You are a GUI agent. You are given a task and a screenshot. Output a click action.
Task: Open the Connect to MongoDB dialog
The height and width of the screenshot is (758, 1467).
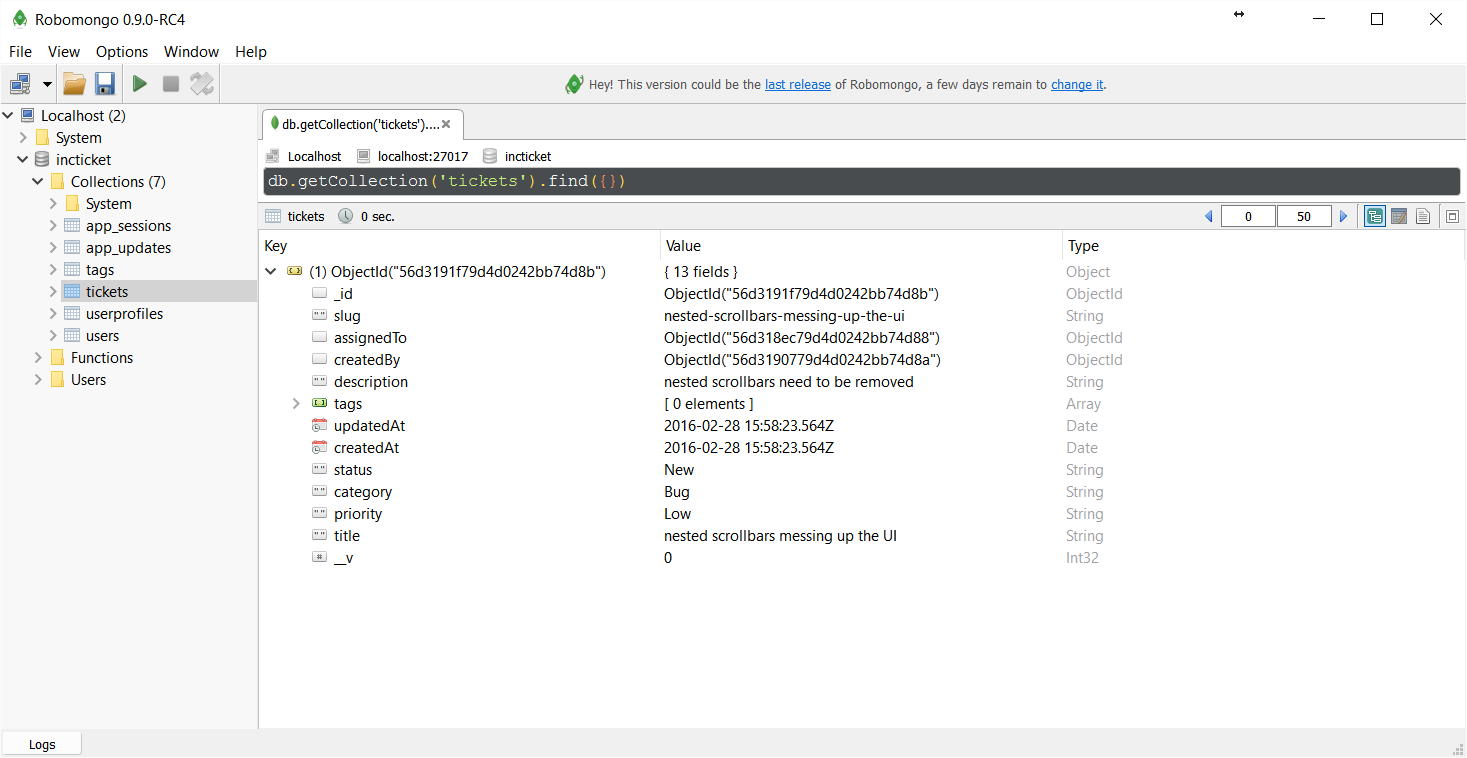(18, 83)
